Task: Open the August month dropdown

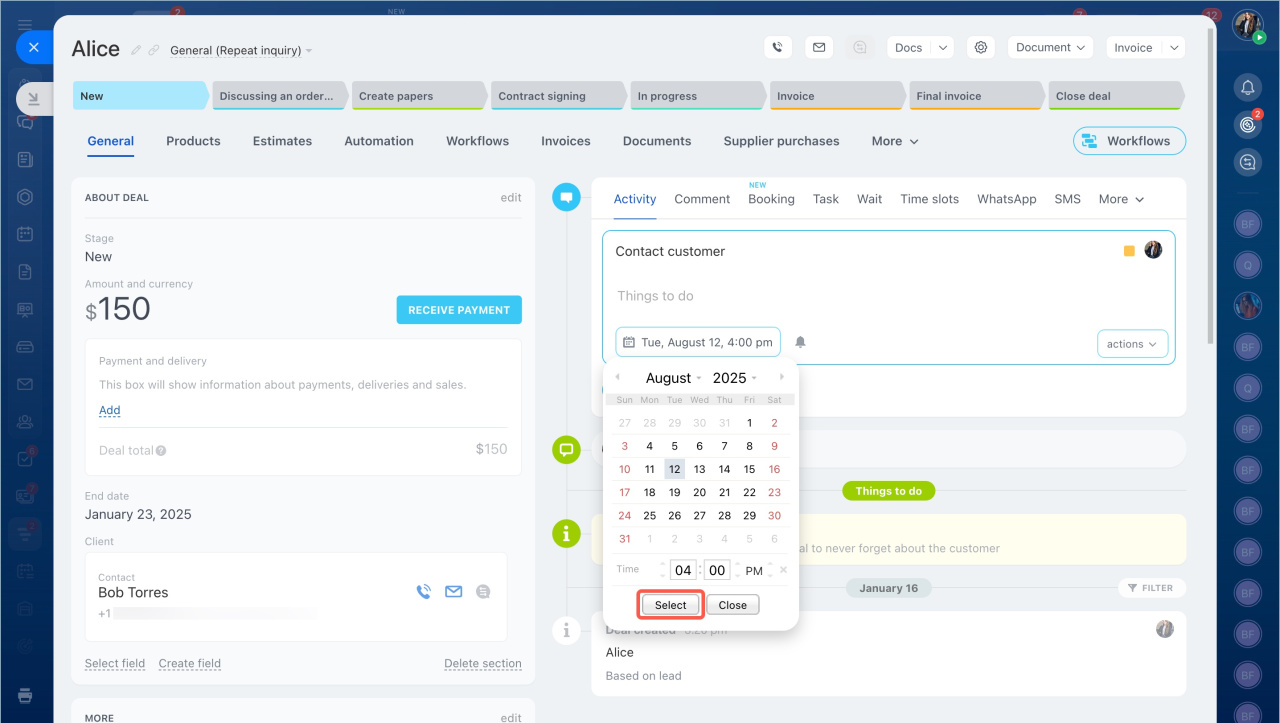Action: [x=673, y=378]
